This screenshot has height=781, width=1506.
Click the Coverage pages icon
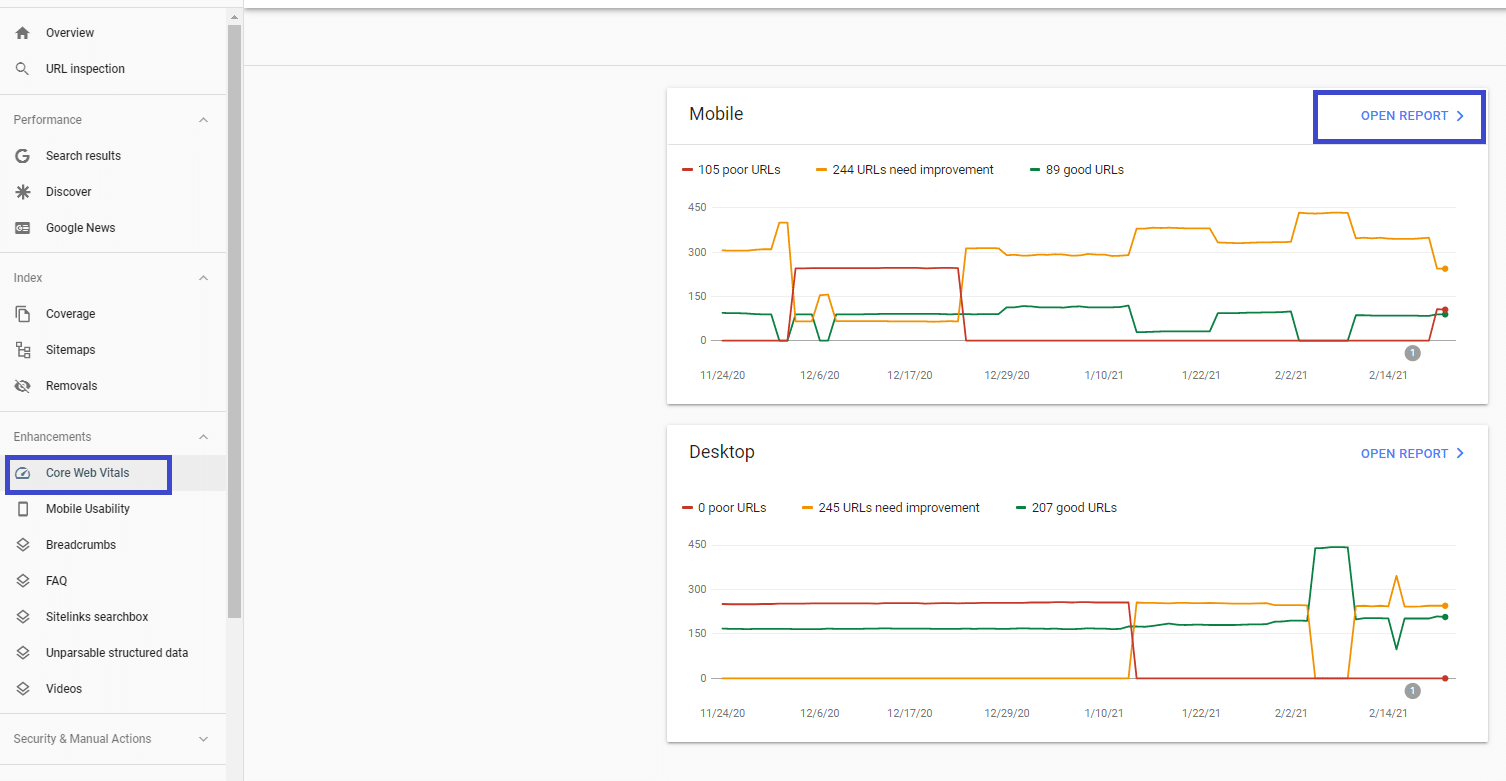point(22,313)
